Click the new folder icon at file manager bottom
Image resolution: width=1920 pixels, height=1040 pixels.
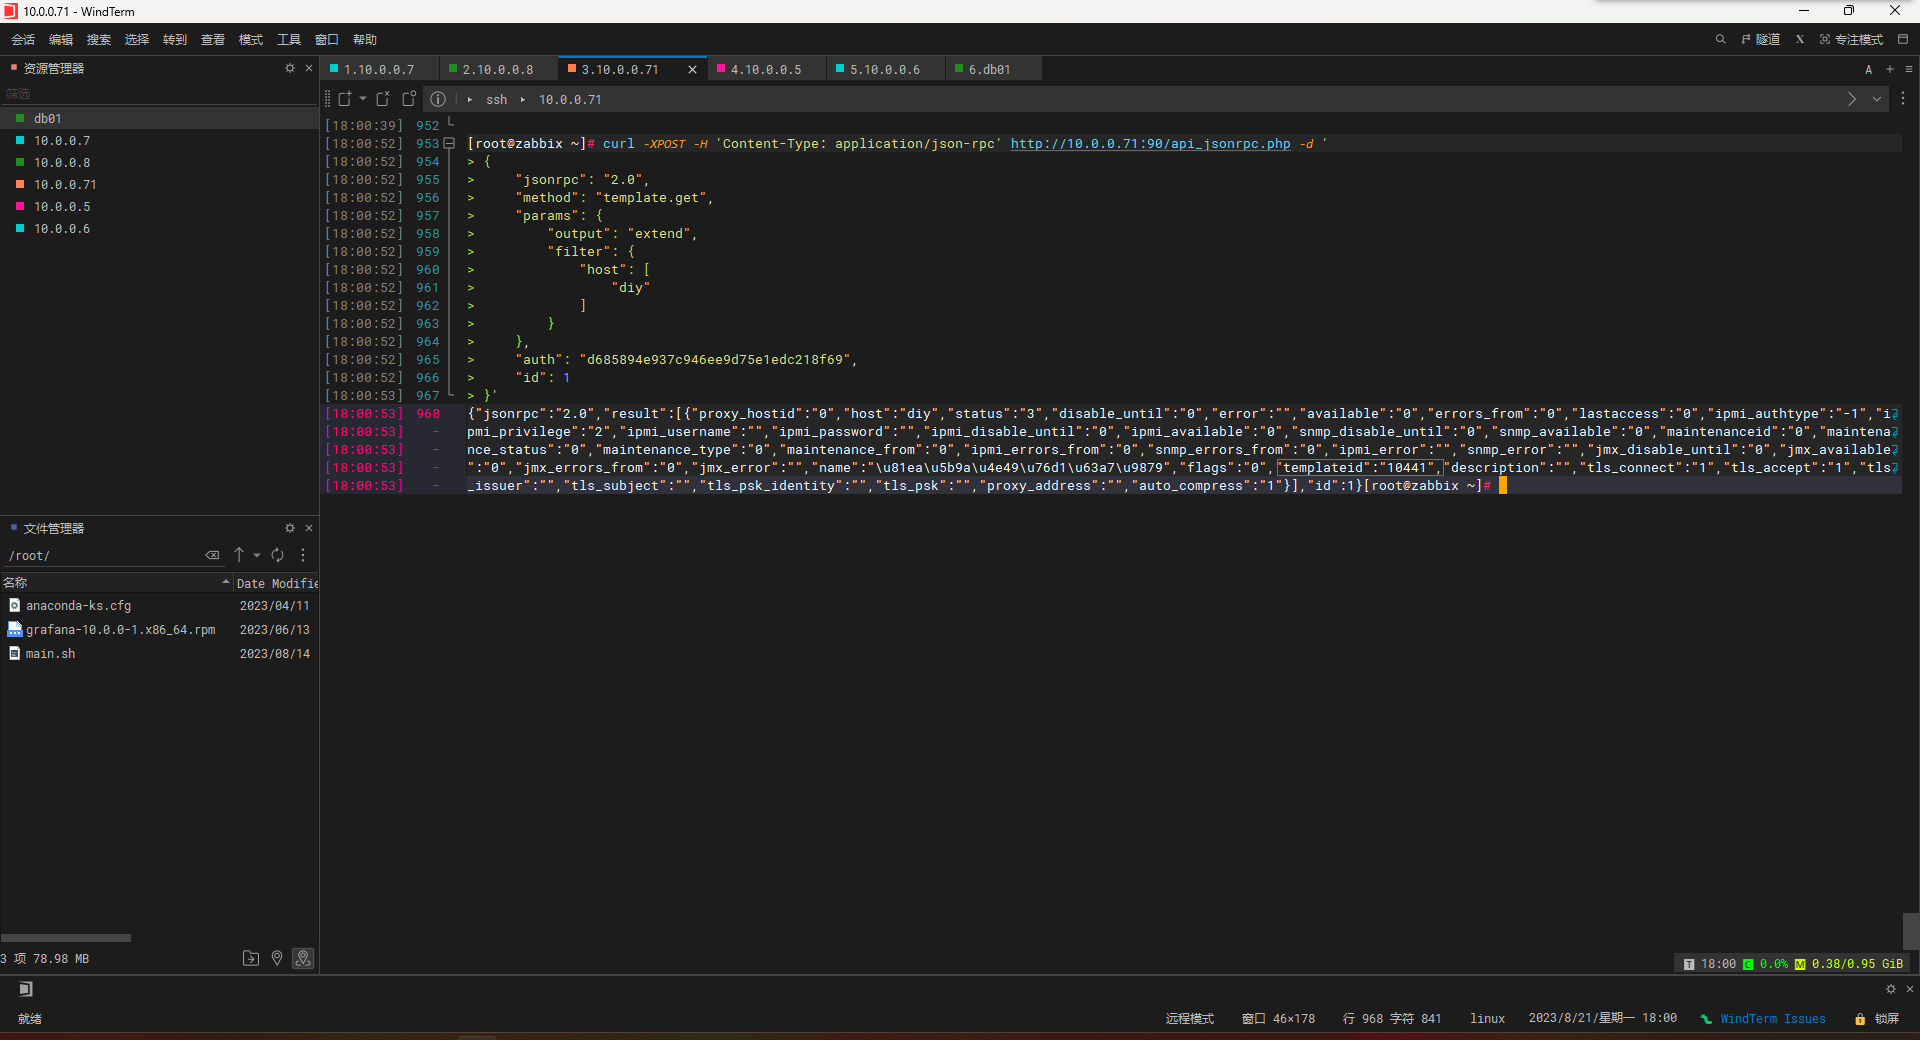click(x=251, y=958)
